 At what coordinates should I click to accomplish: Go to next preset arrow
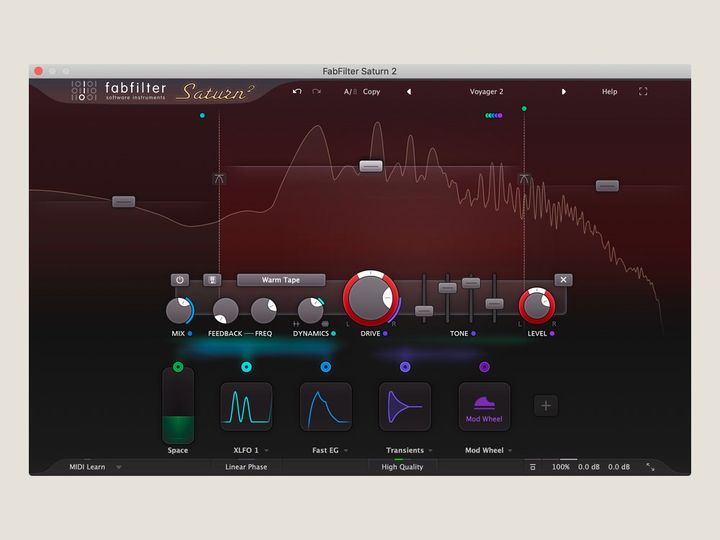563,91
